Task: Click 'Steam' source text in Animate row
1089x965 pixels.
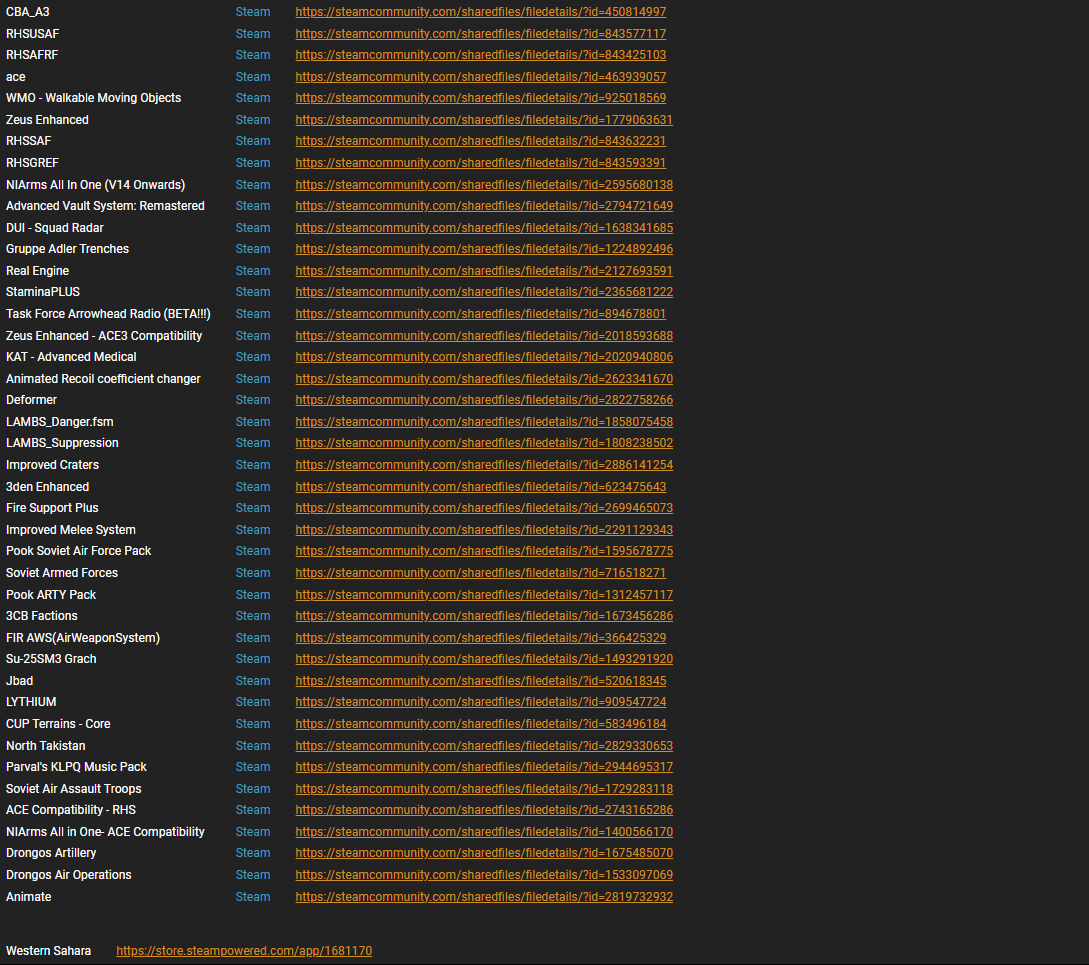Action: (x=253, y=897)
